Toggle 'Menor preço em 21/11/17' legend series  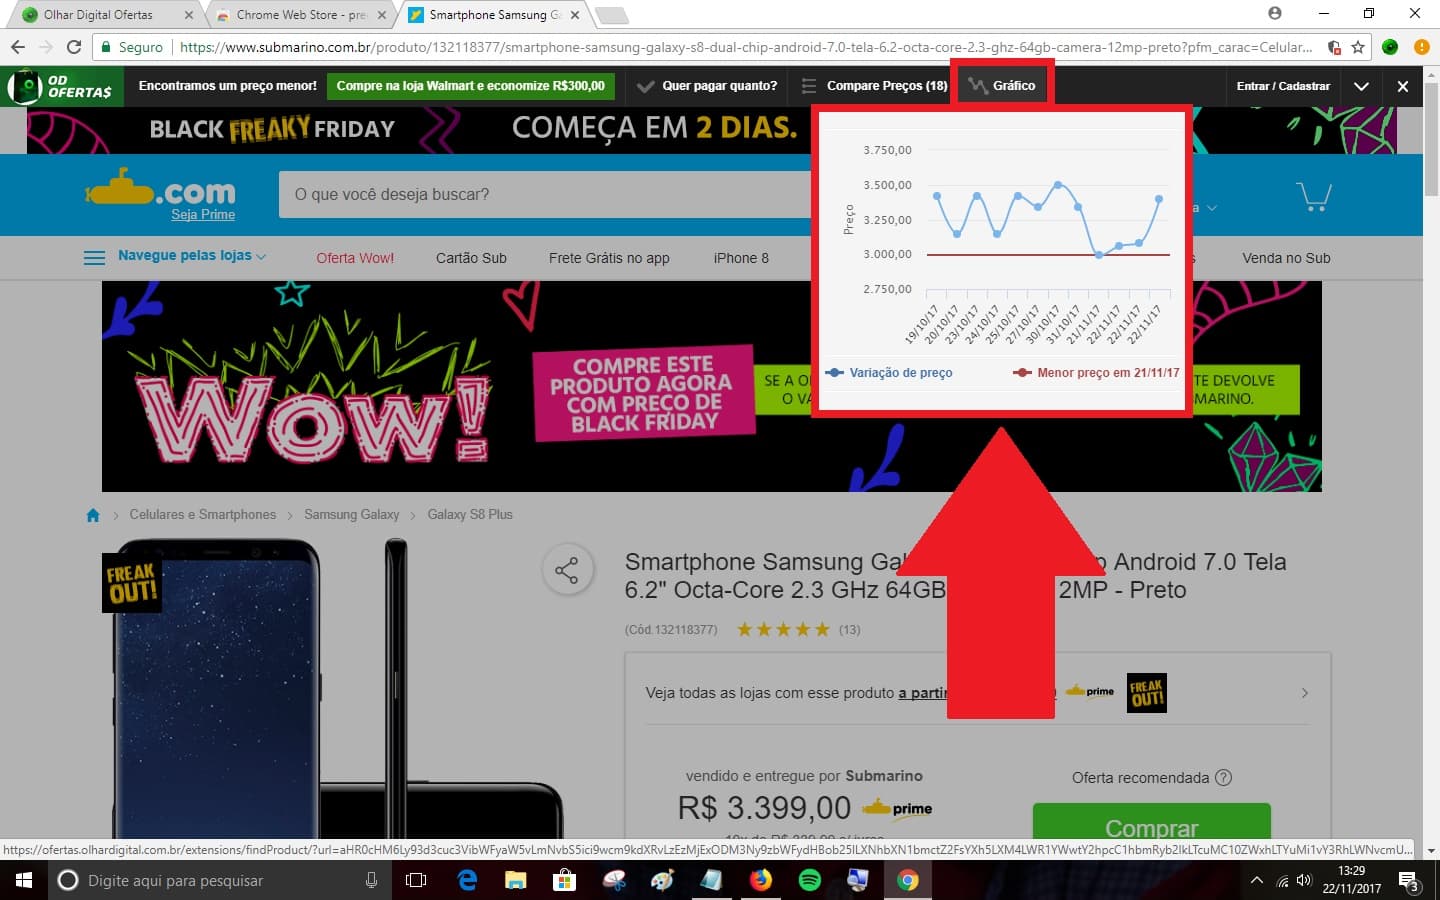coord(1096,373)
